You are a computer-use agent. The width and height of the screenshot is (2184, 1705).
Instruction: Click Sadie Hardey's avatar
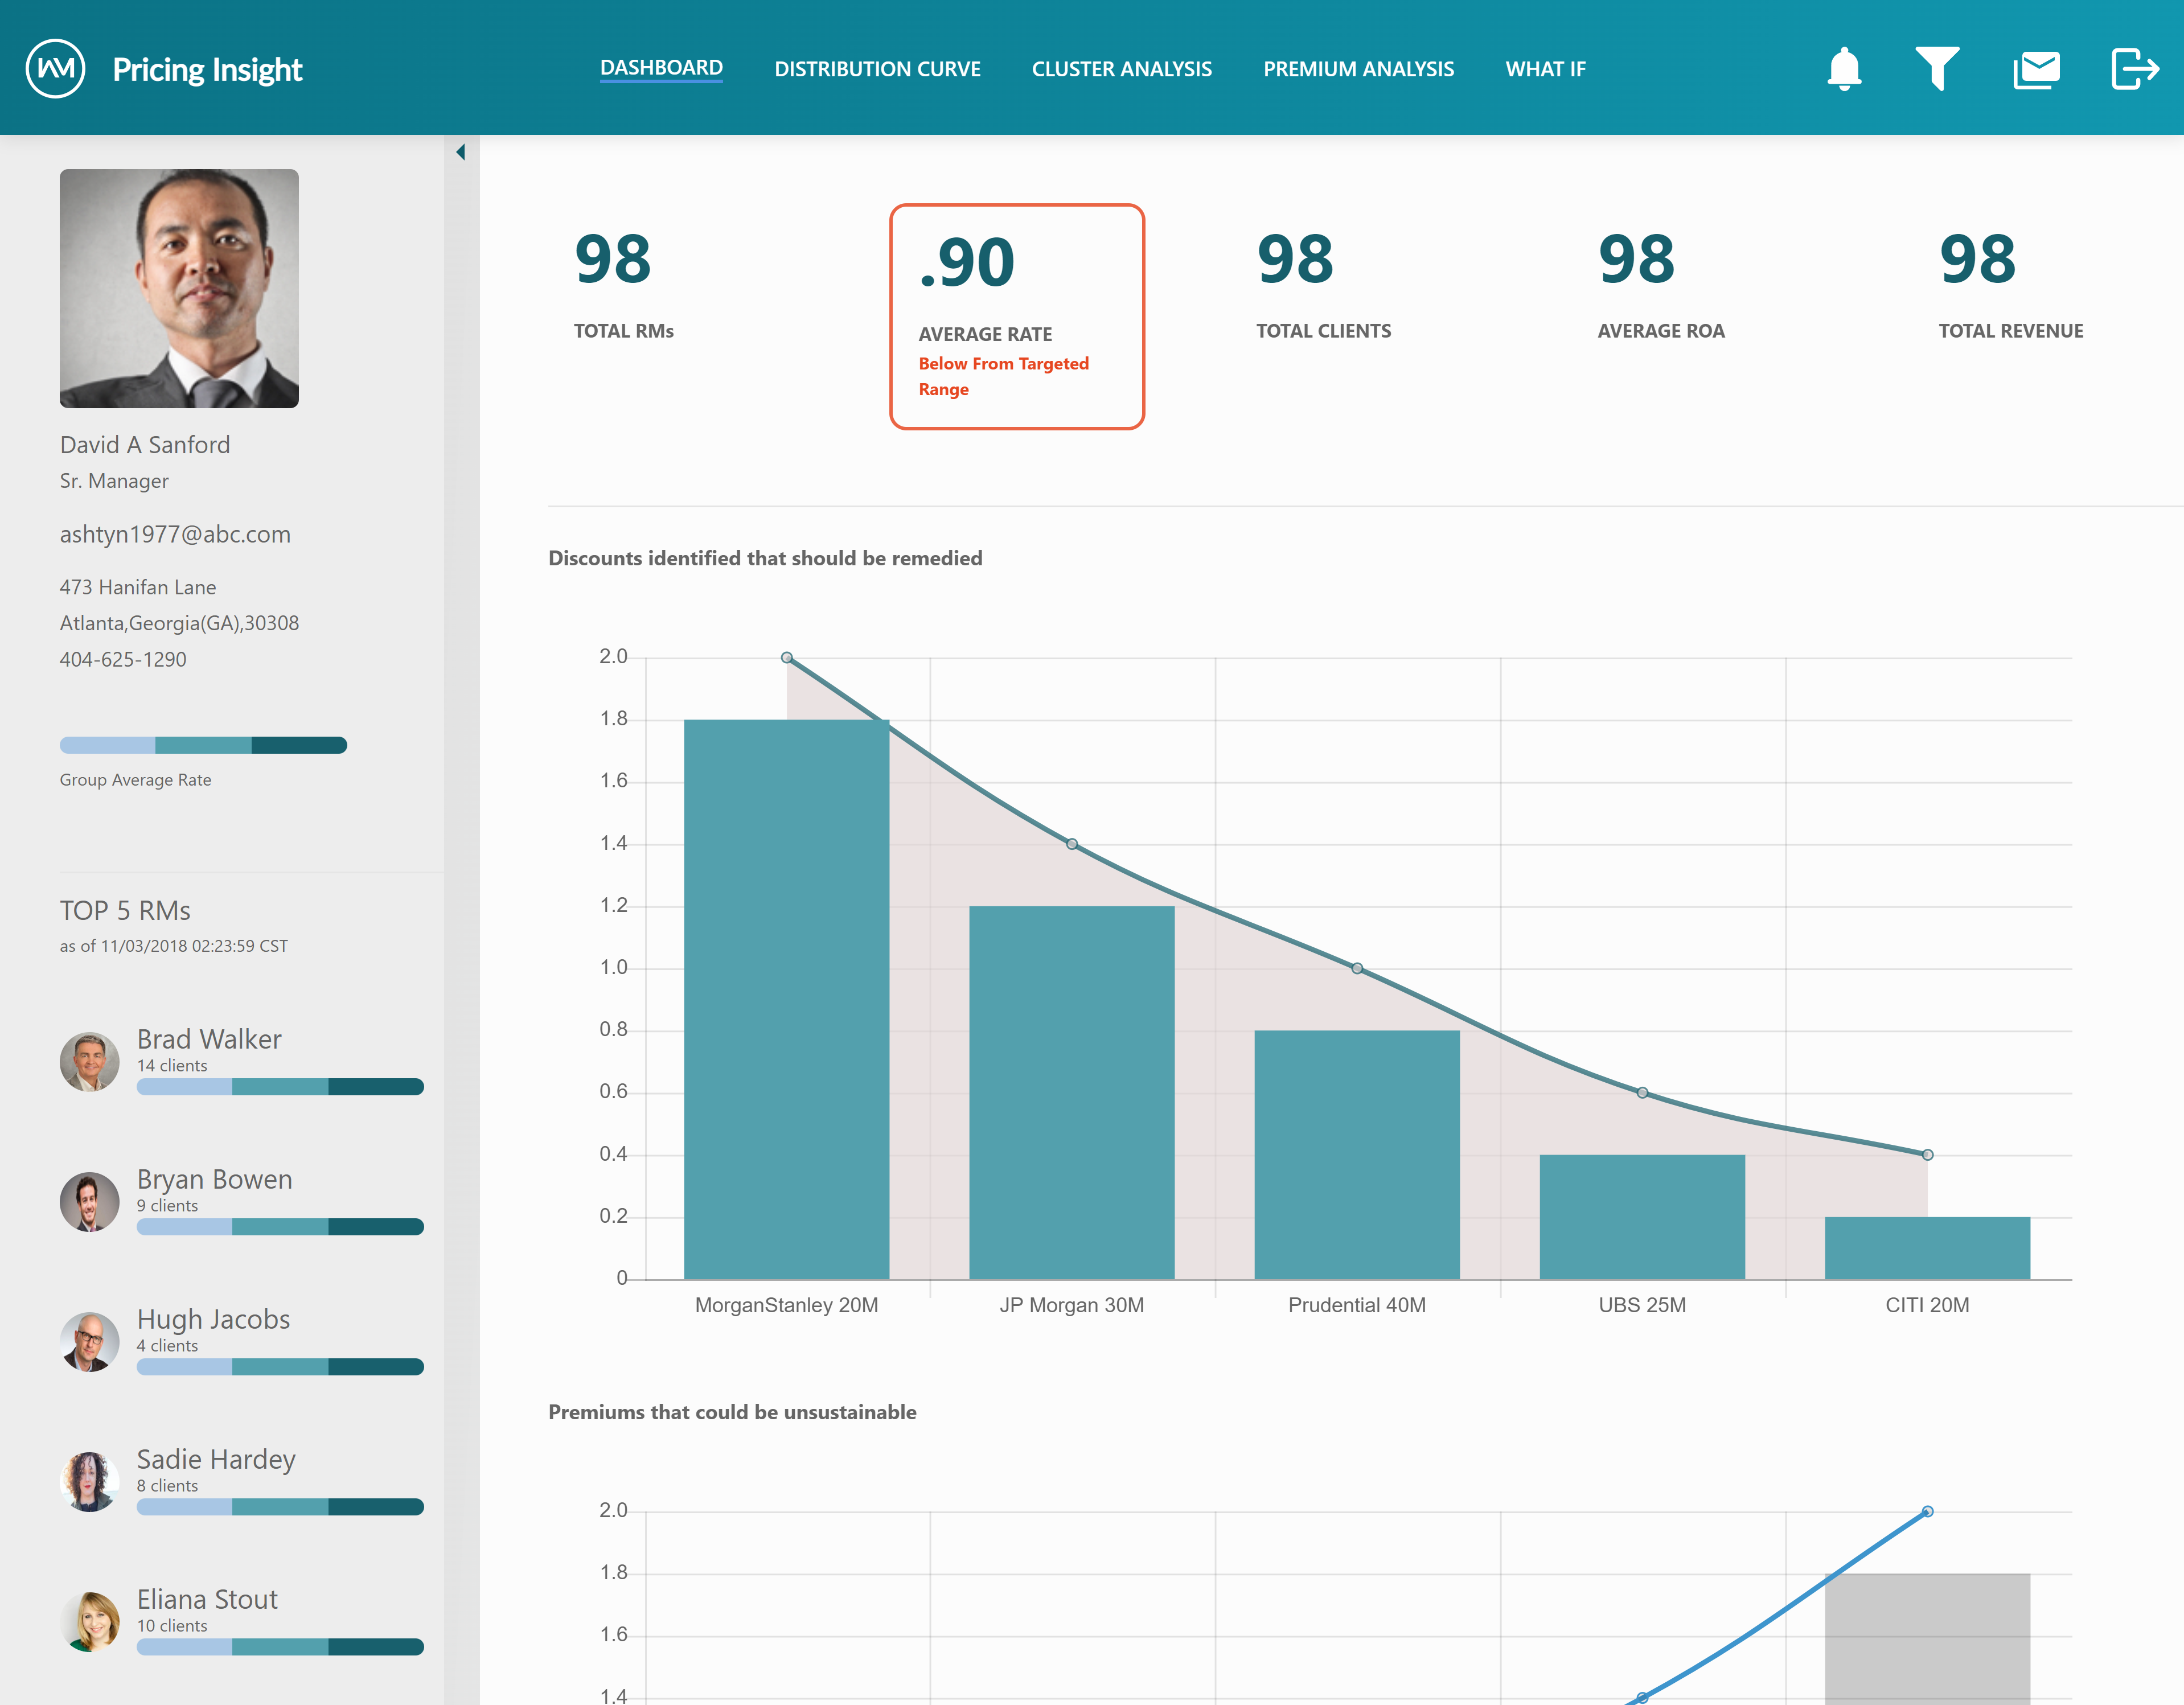click(90, 1481)
